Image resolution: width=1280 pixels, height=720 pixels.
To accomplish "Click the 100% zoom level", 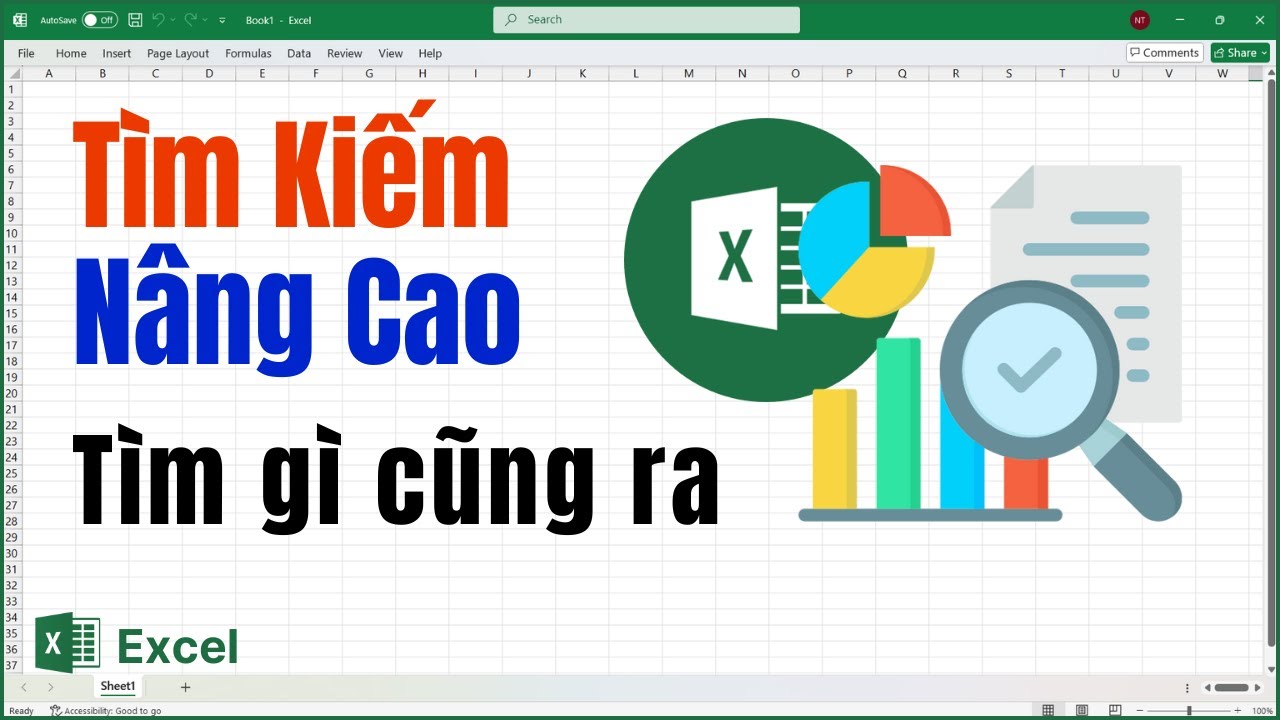I will 1262,711.
